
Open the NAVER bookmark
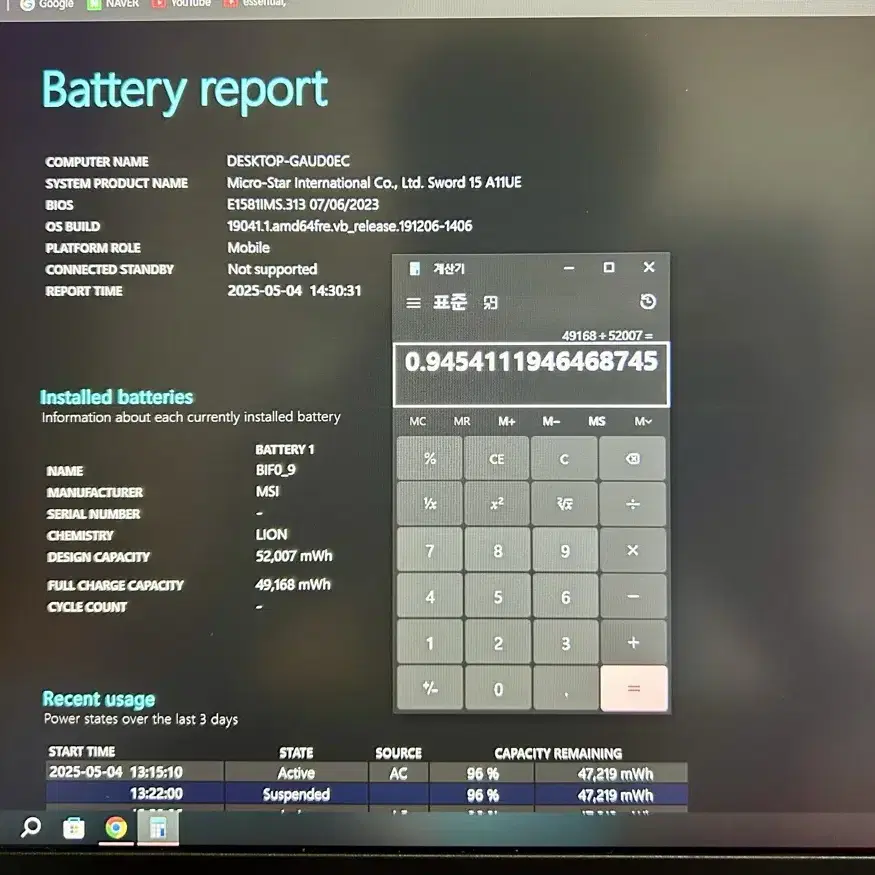pos(113,4)
